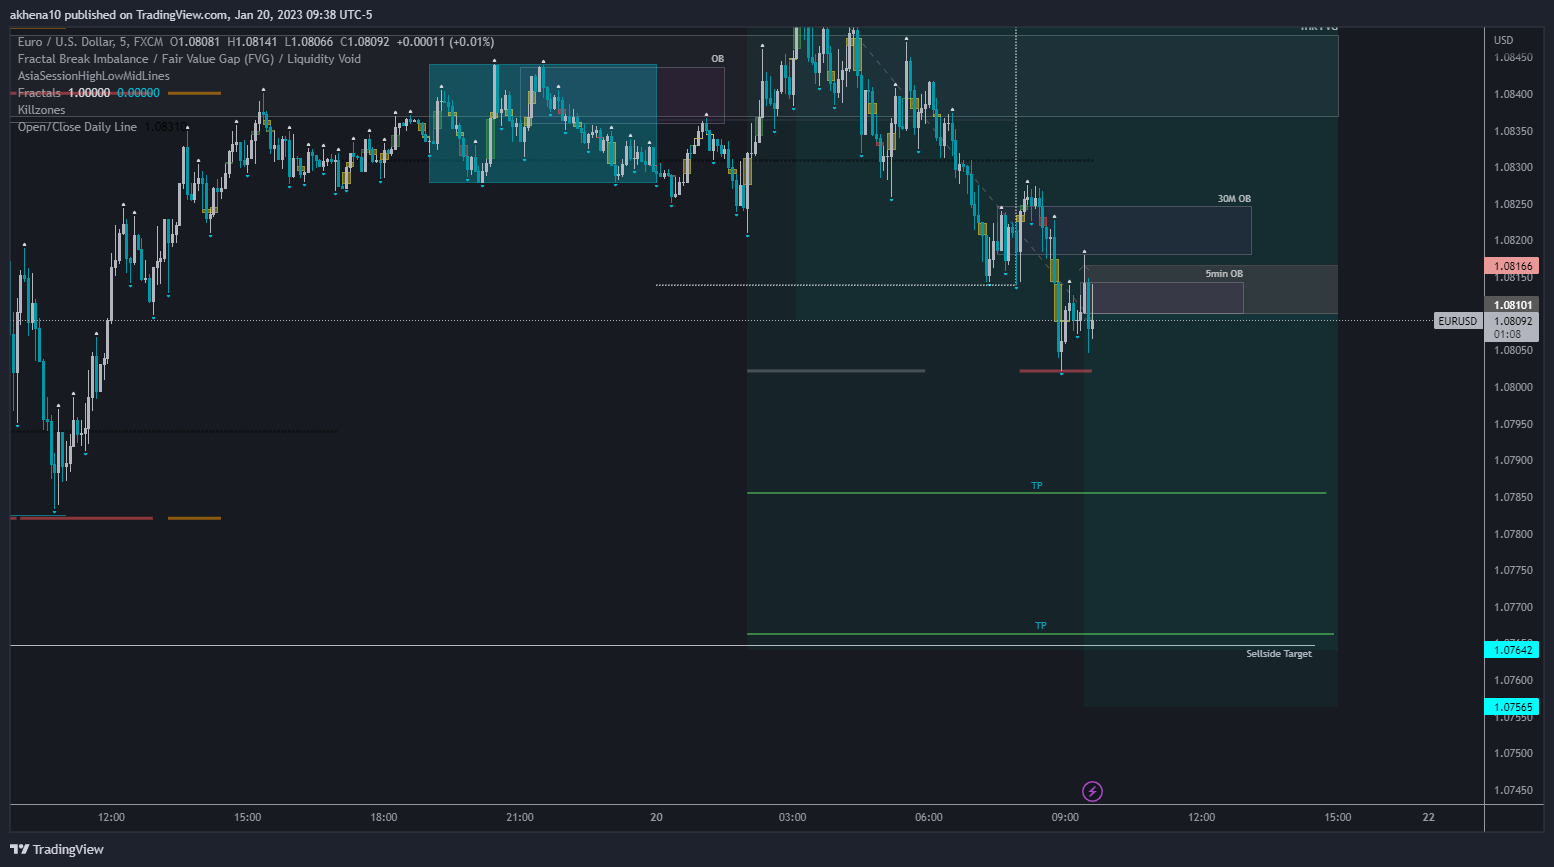Open the USD currency selector
The width and height of the screenshot is (1554, 867).
[x=1504, y=40]
